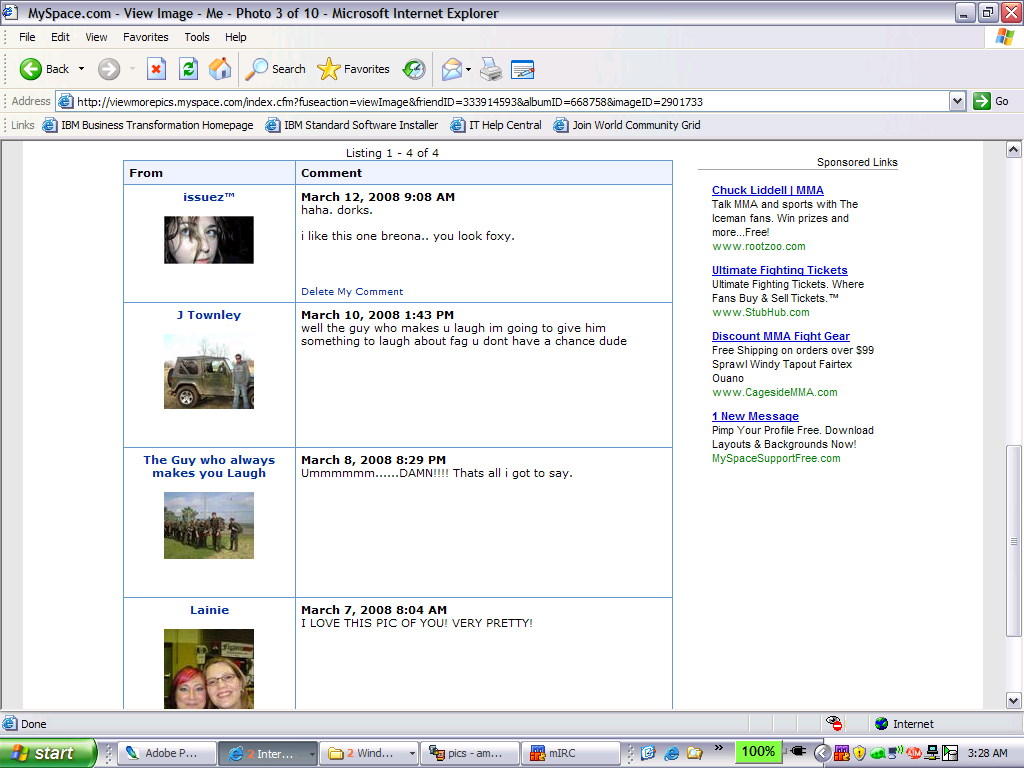
Task: Open the Mail button dropdown arrow
Action: click(467, 69)
